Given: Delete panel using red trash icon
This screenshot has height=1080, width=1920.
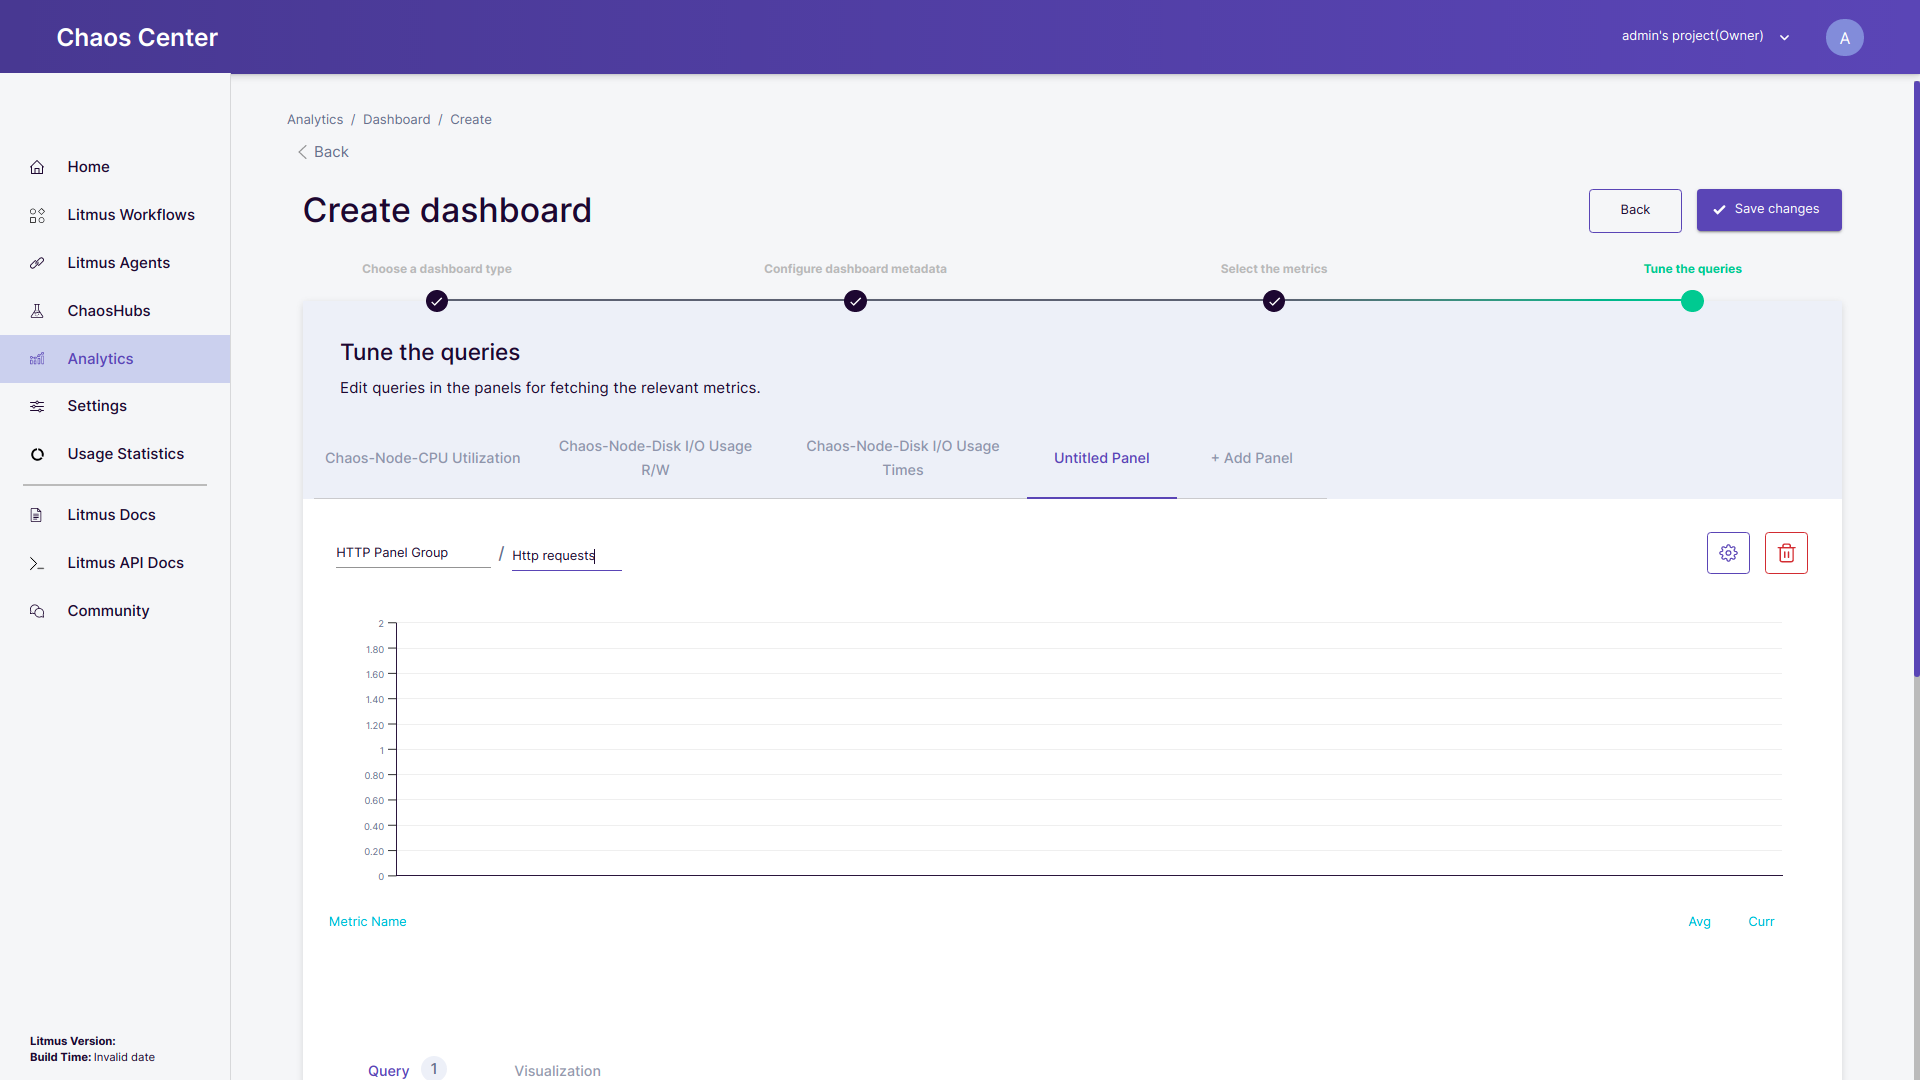Looking at the screenshot, I should coord(1786,553).
